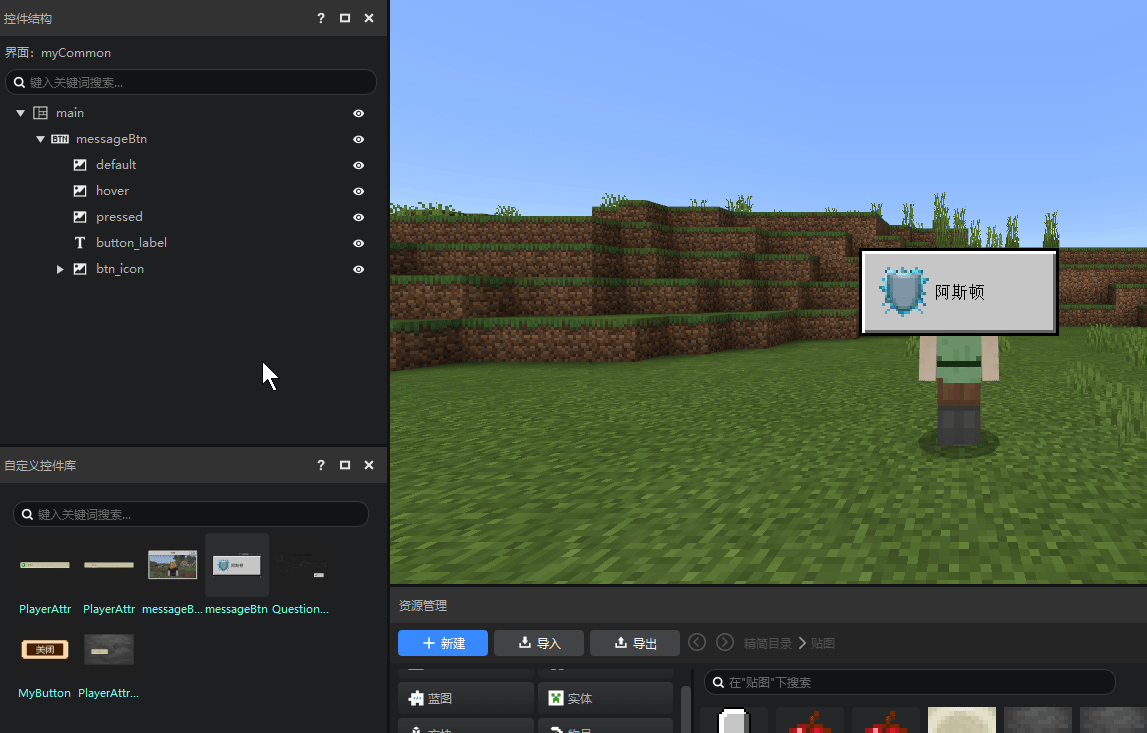Image resolution: width=1147 pixels, height=733 pixels.
Task: Collapse the messageBtn tree node
Action: tap(41, 139)
